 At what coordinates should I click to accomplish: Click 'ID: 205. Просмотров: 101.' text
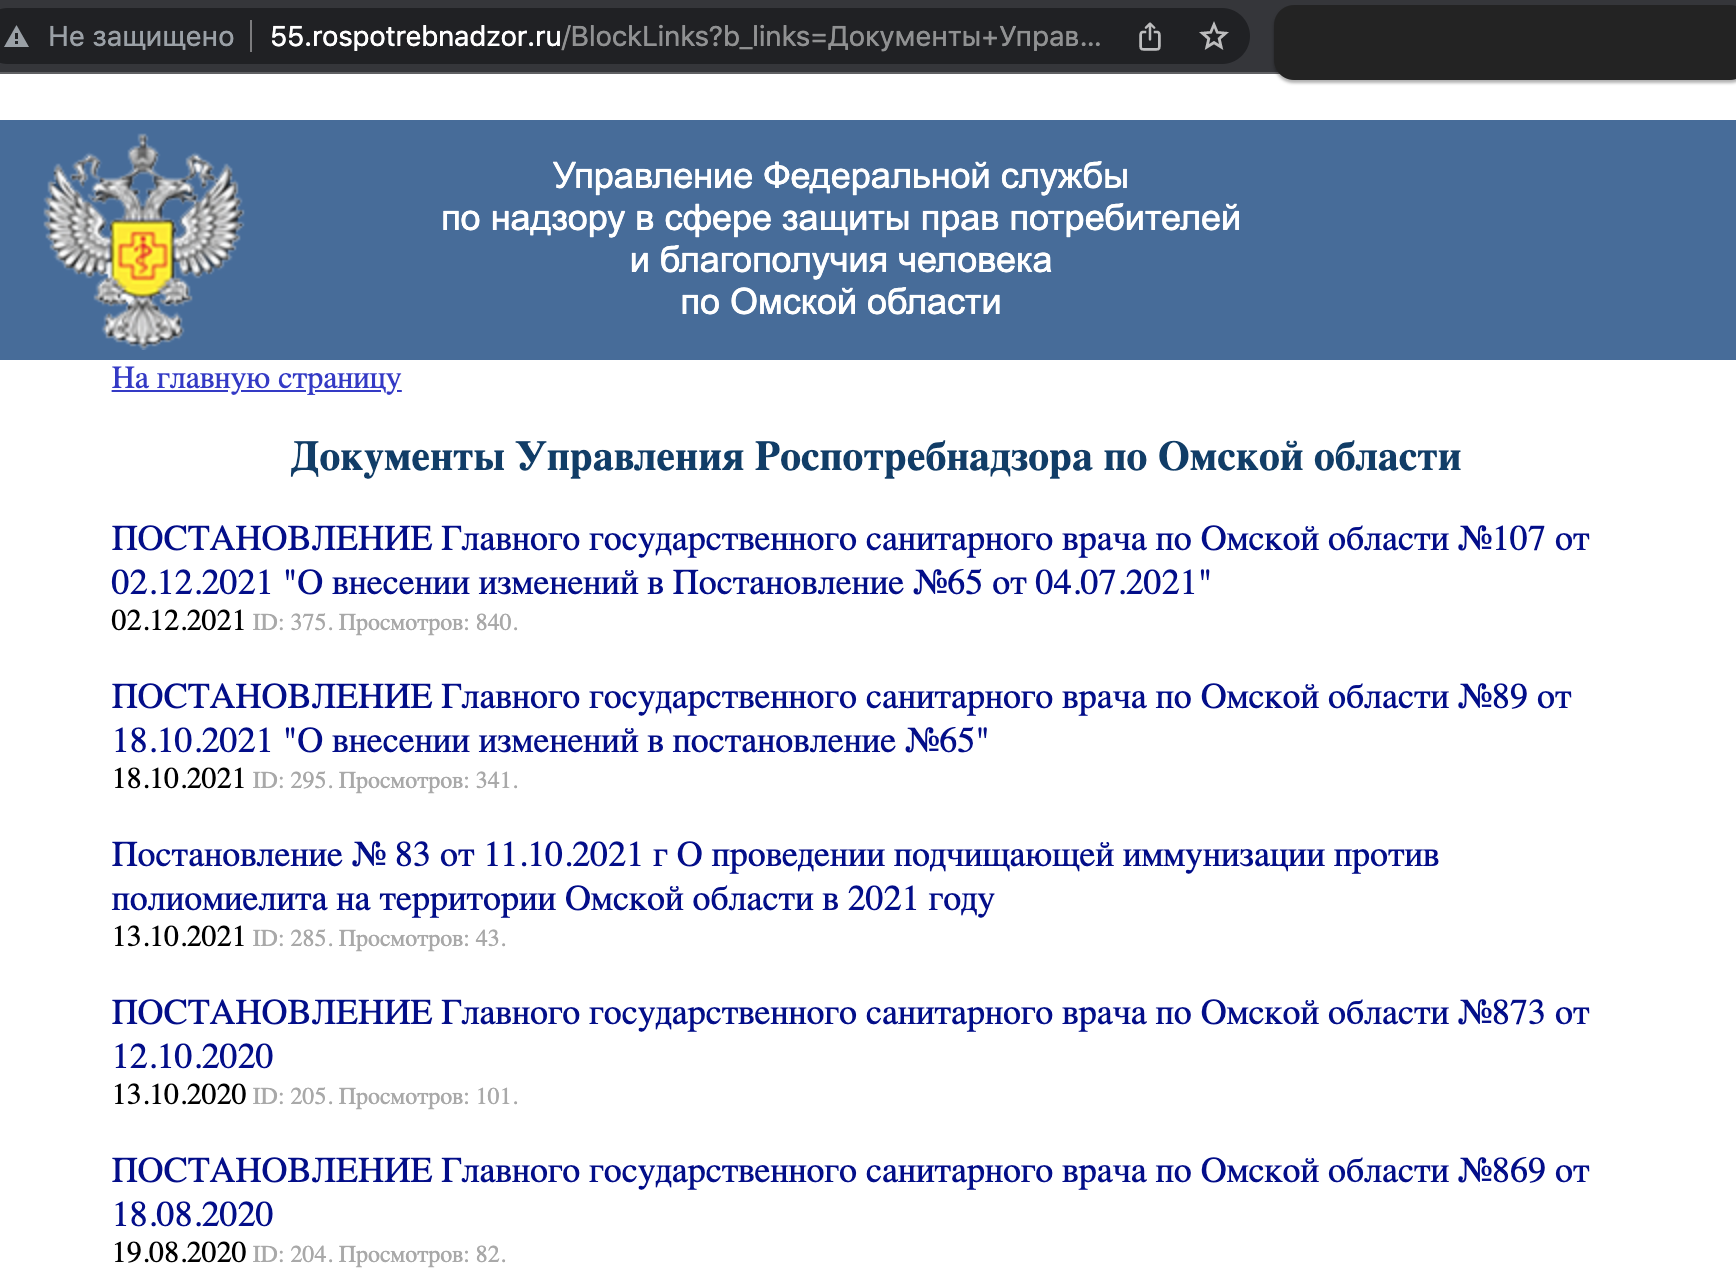[385, 1096]
